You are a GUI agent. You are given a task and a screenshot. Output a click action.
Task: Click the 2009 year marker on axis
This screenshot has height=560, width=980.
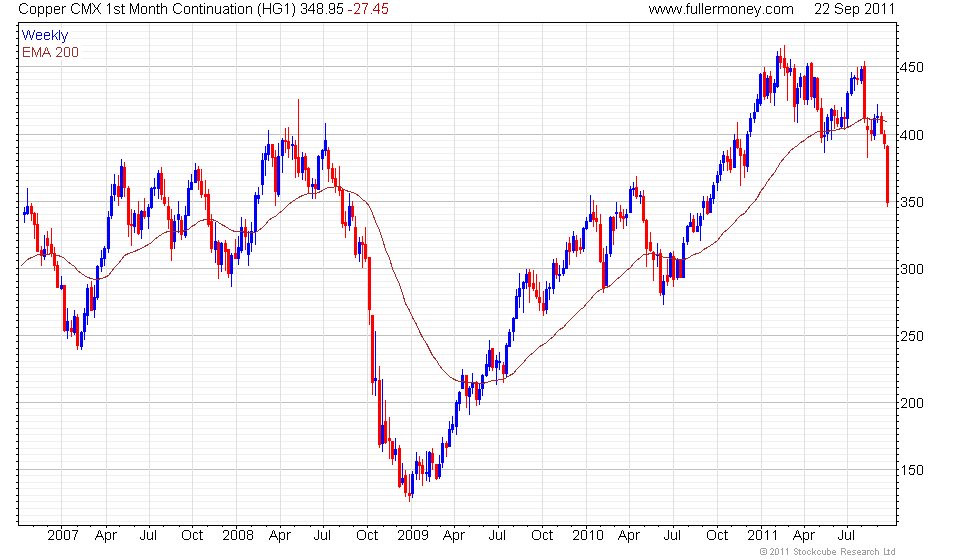[412, 536]
